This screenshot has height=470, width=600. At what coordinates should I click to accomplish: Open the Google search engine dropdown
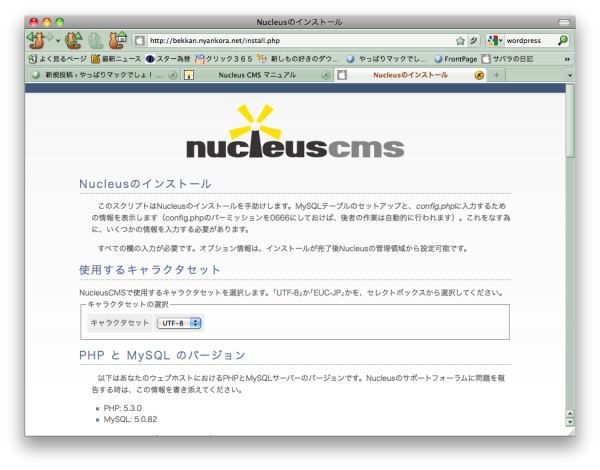pos(495,40)
